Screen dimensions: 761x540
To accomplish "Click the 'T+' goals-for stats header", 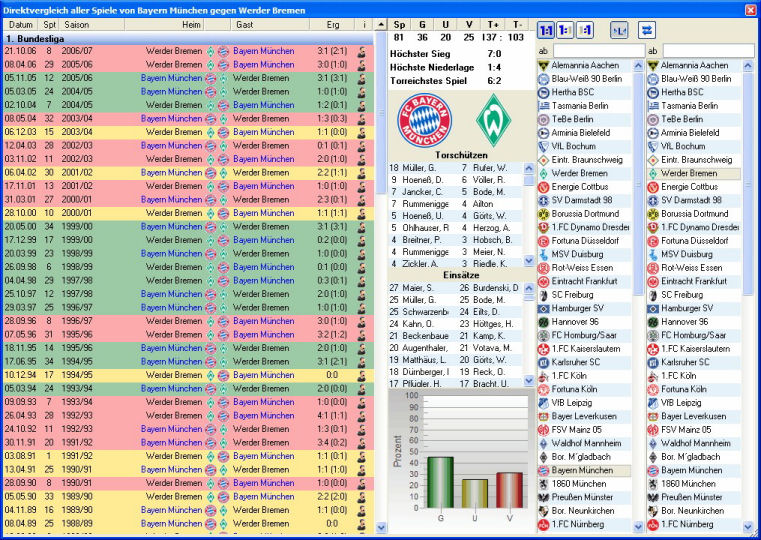I will 493,25.
